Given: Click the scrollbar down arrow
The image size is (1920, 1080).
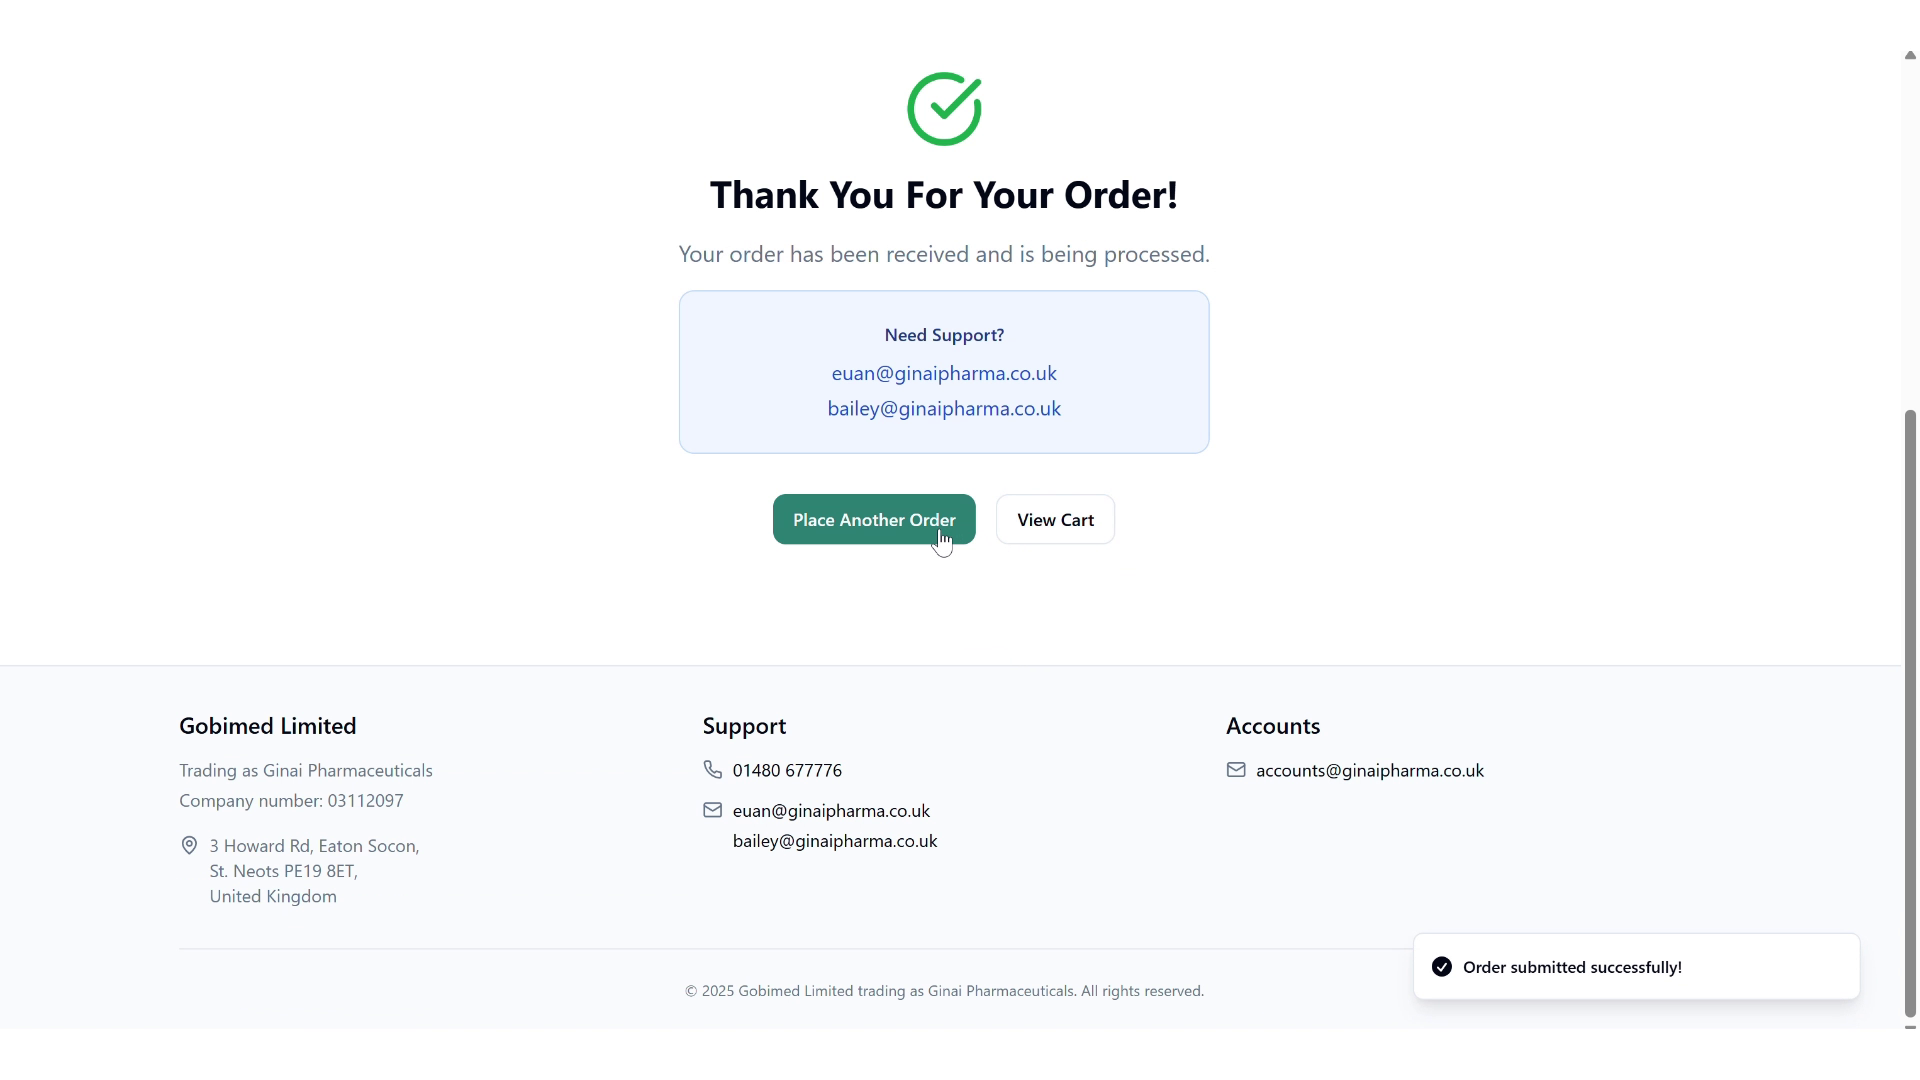Looking at the screenshot, I should [x=1910, y=1026].
